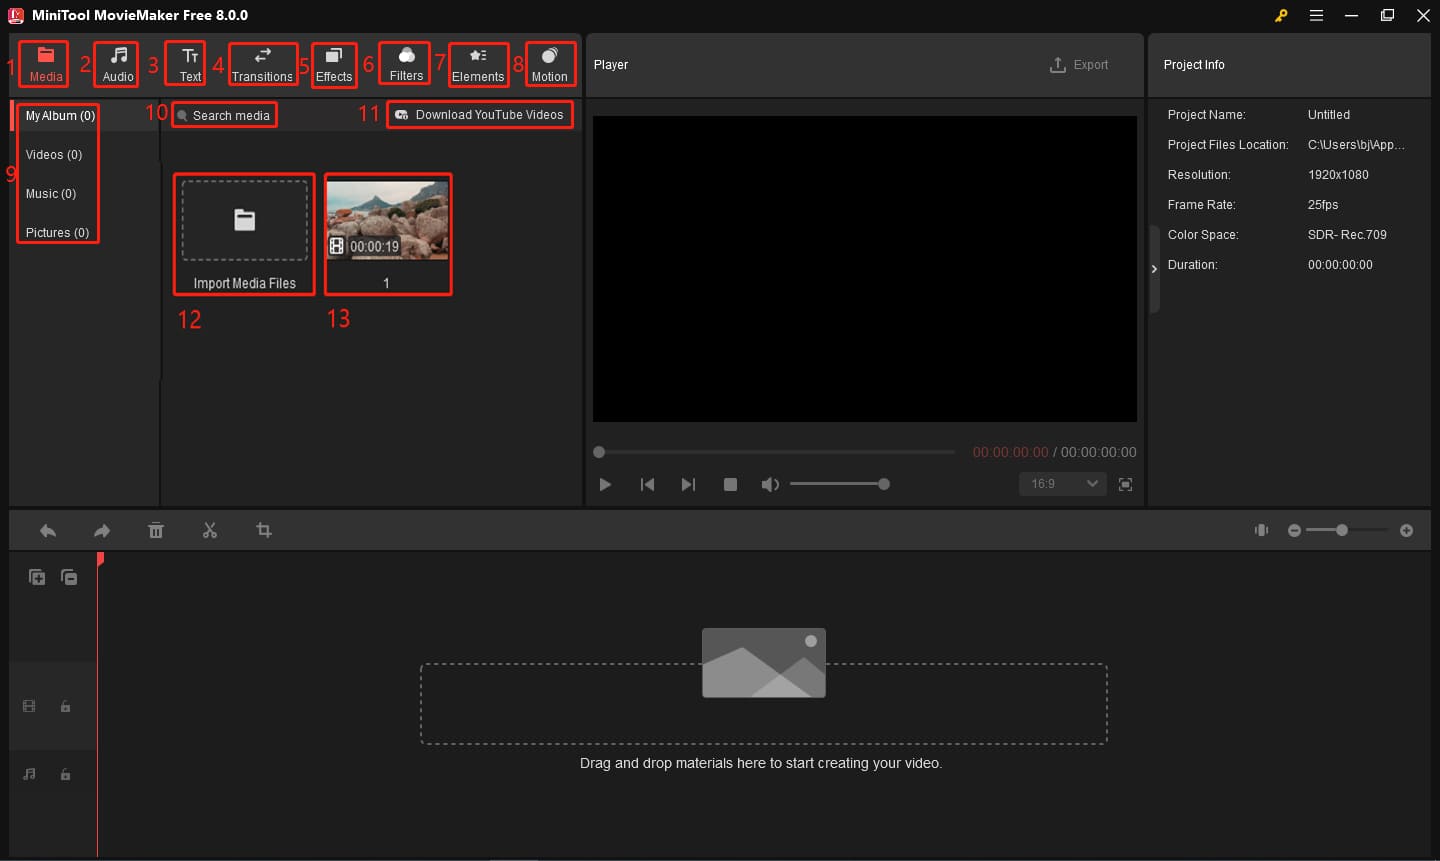Toggle lock on the audio track
The height and width of the screenshot is (861, 1440).
tap(65, 775)
